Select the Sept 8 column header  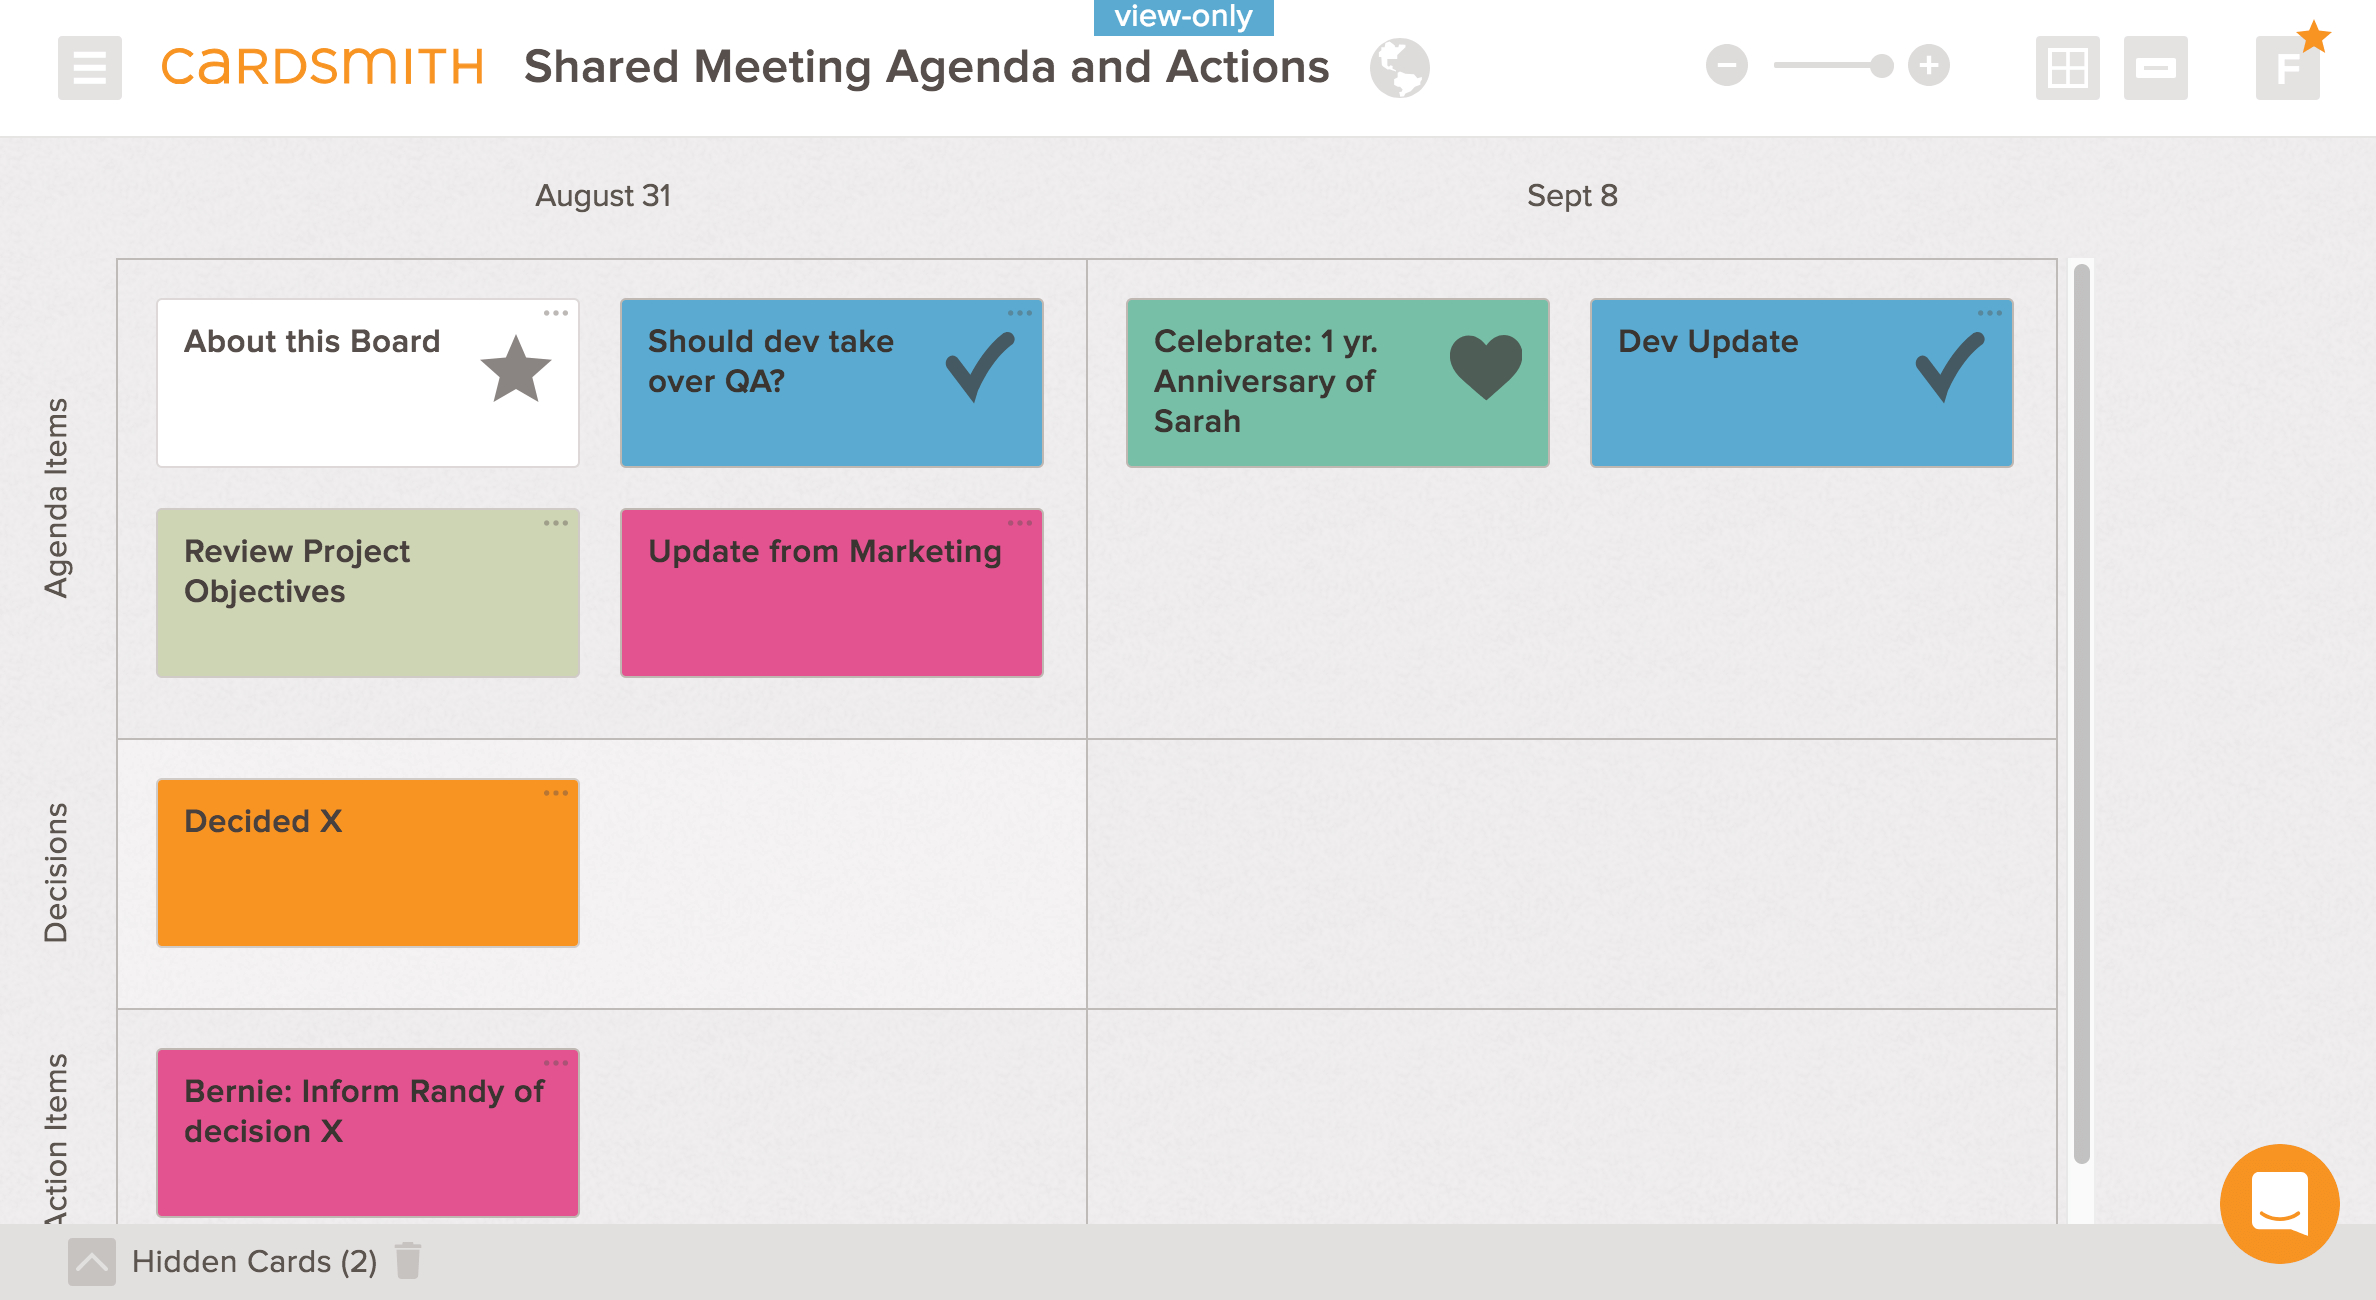[x=1573, y=197]
